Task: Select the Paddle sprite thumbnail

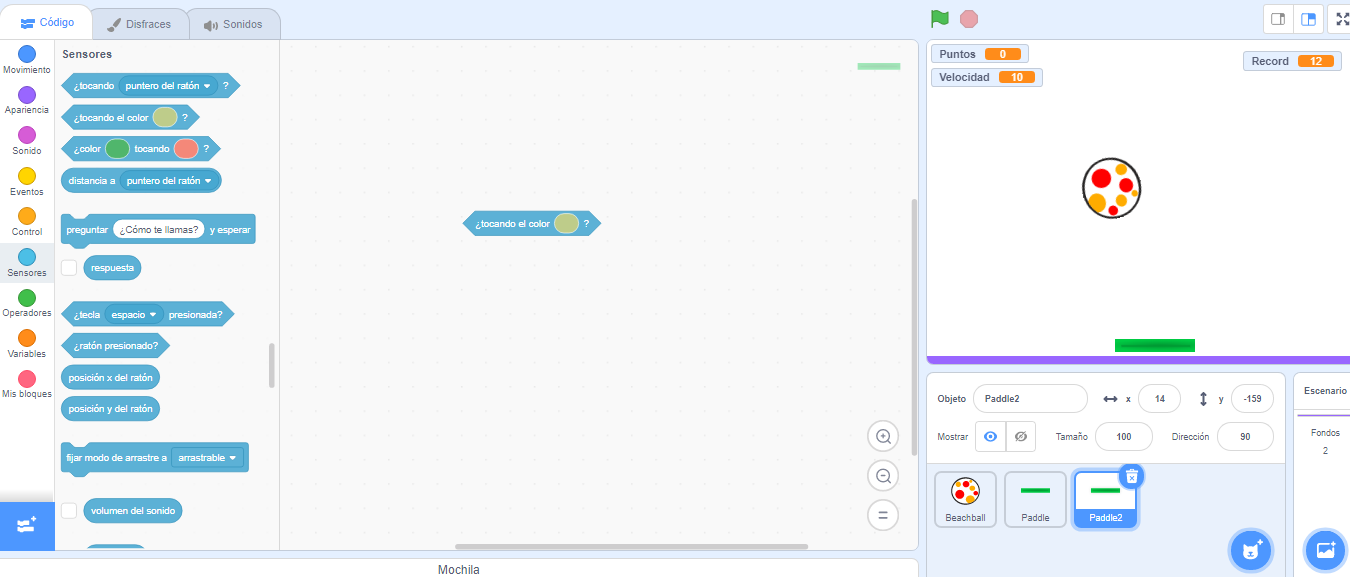Action: coord(1035,499)
